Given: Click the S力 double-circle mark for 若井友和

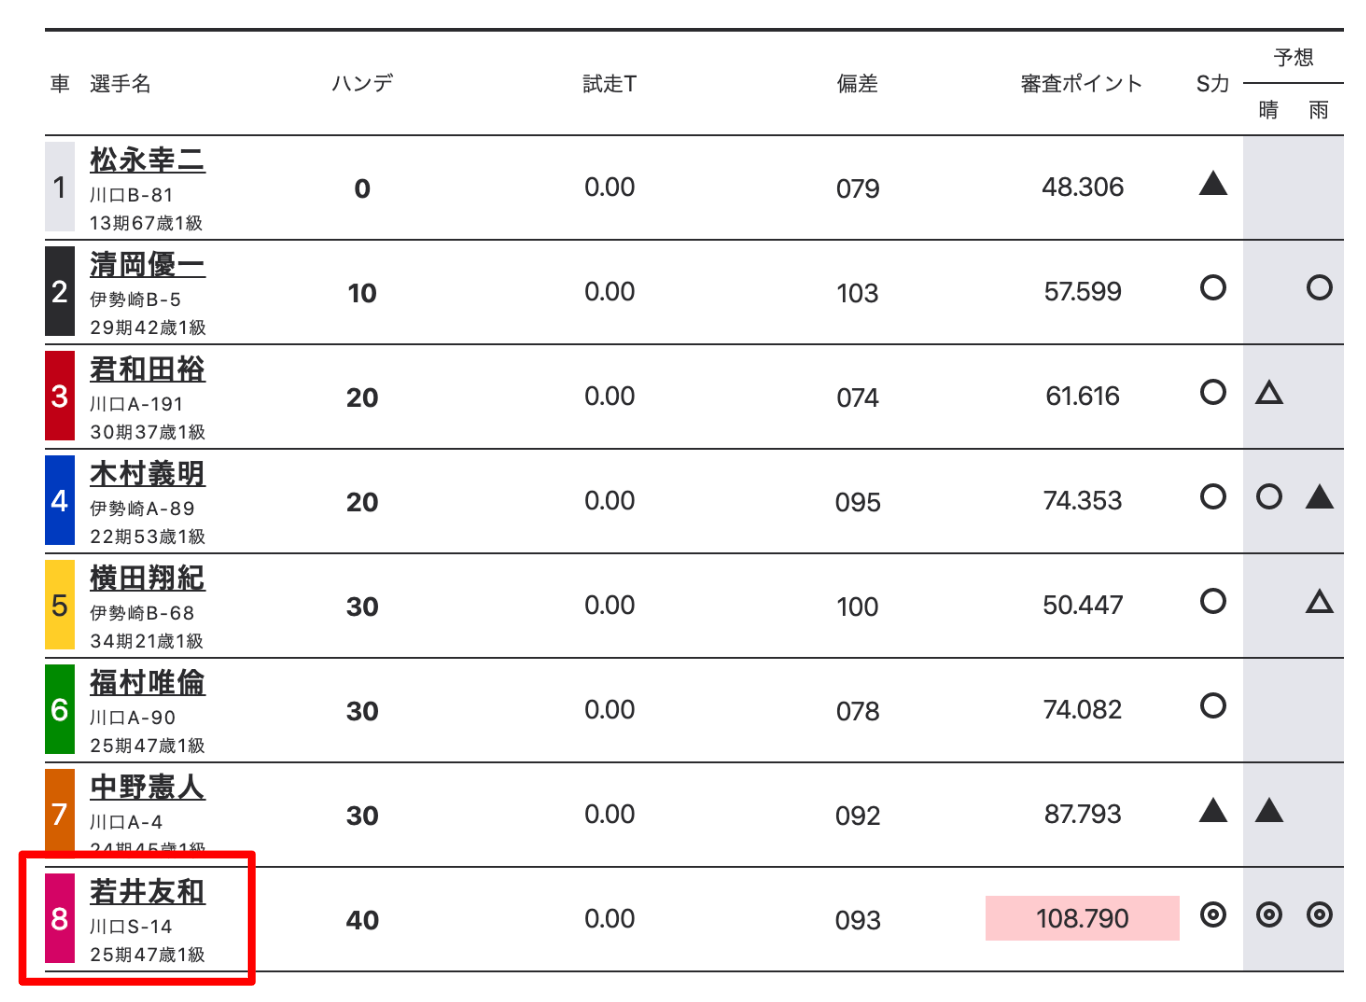Looking at the screenshot, I should click(1213, 915).
